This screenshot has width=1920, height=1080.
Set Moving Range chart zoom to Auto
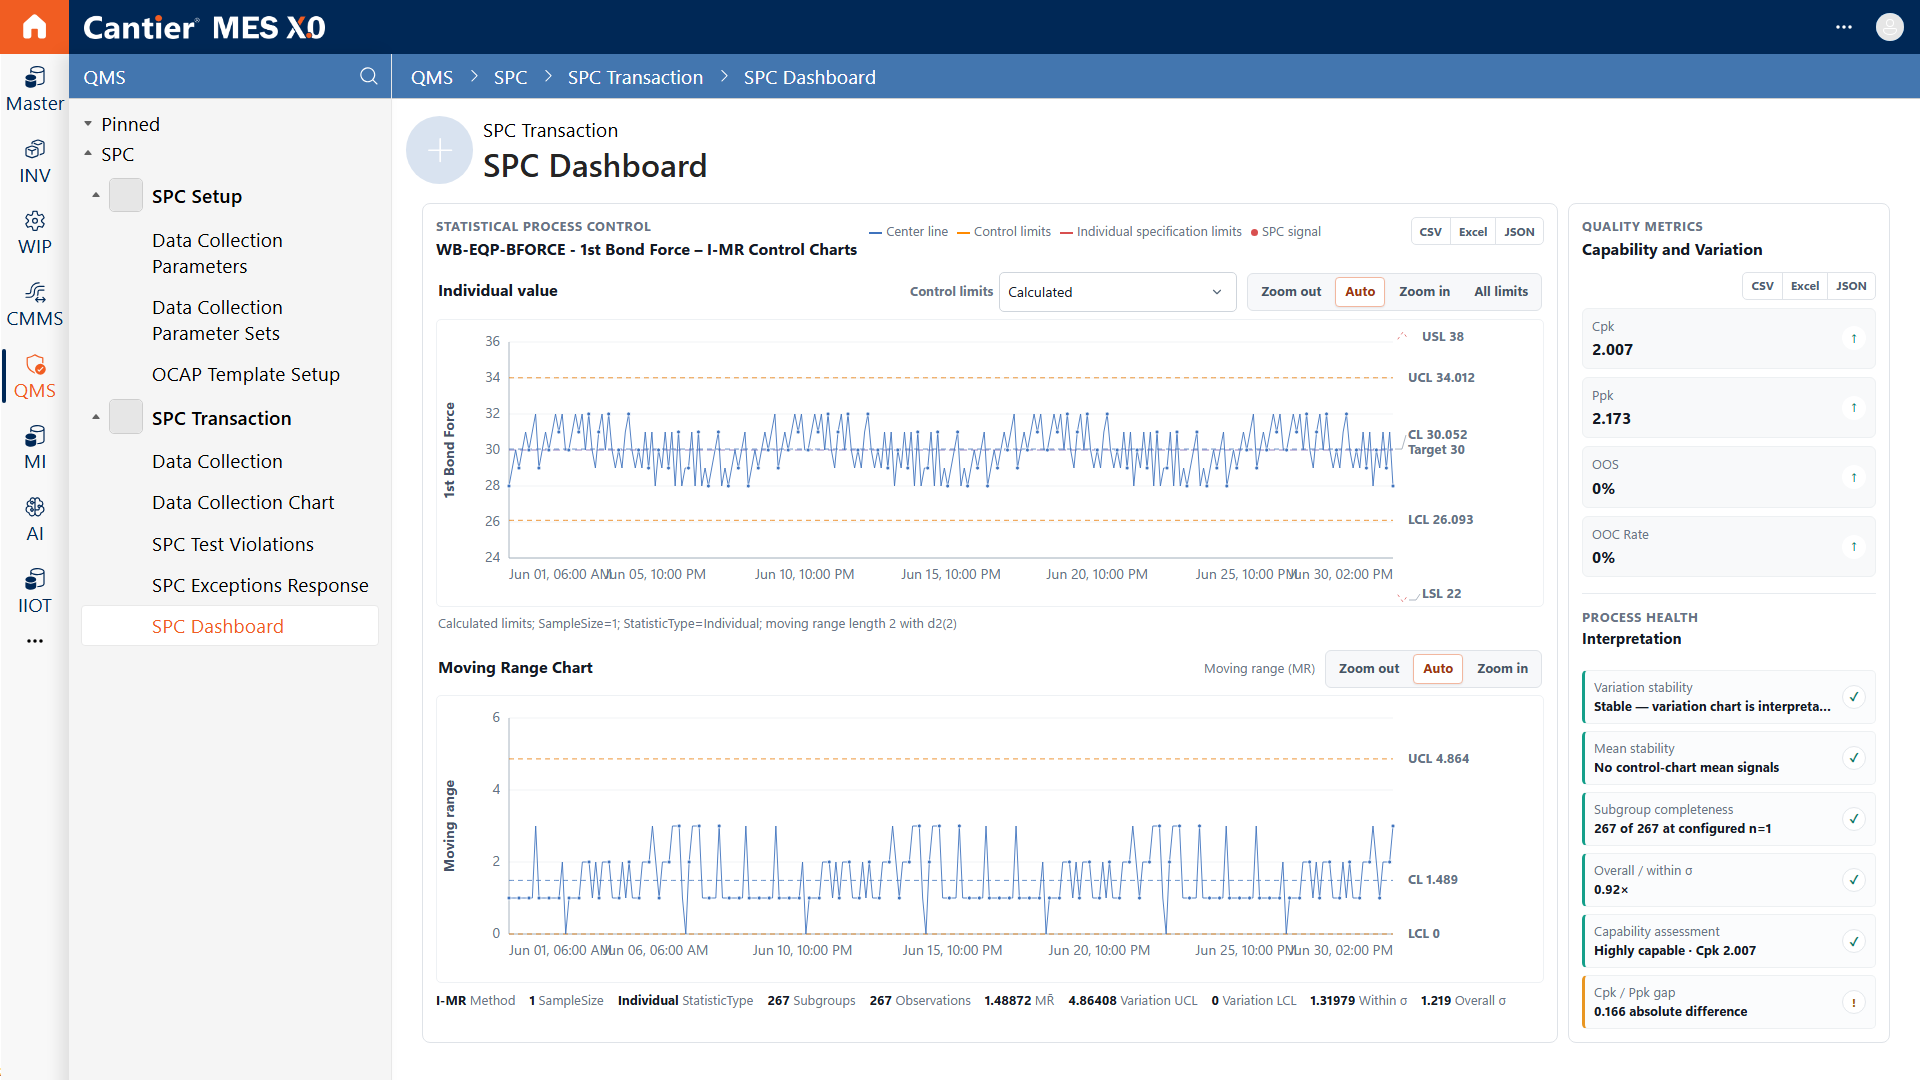tap(1438, 669)
